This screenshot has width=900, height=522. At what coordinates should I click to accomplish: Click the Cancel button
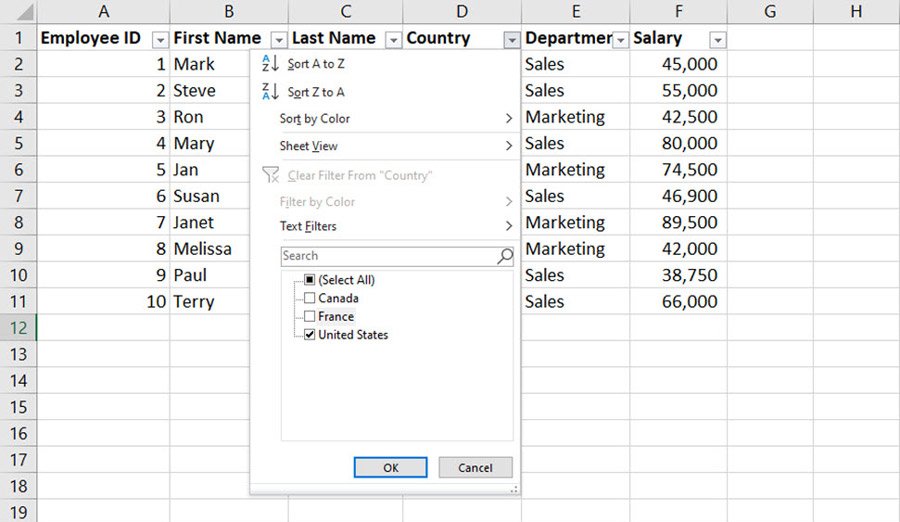pos(475,467)
